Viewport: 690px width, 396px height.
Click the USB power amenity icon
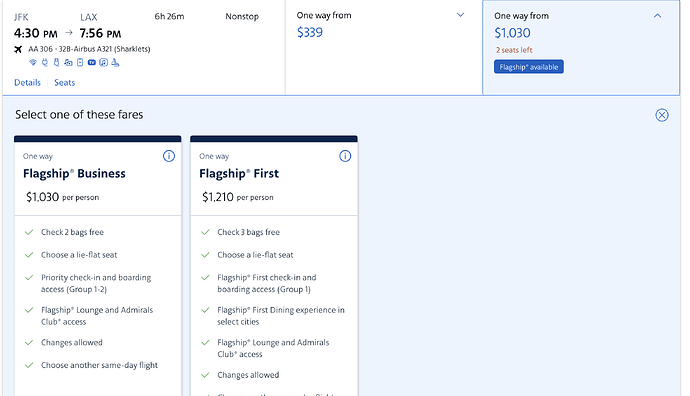coord(56,62)
